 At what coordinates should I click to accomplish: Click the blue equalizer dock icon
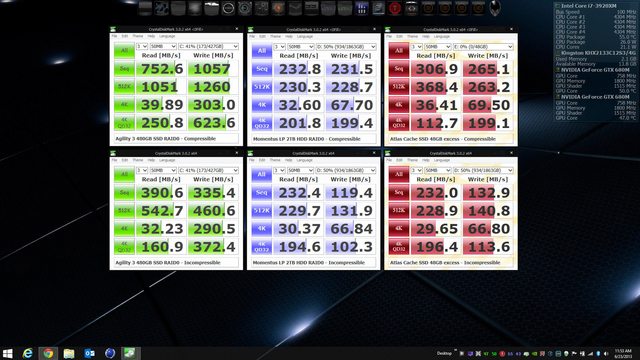pyautogui.click(x=362, y=8)
